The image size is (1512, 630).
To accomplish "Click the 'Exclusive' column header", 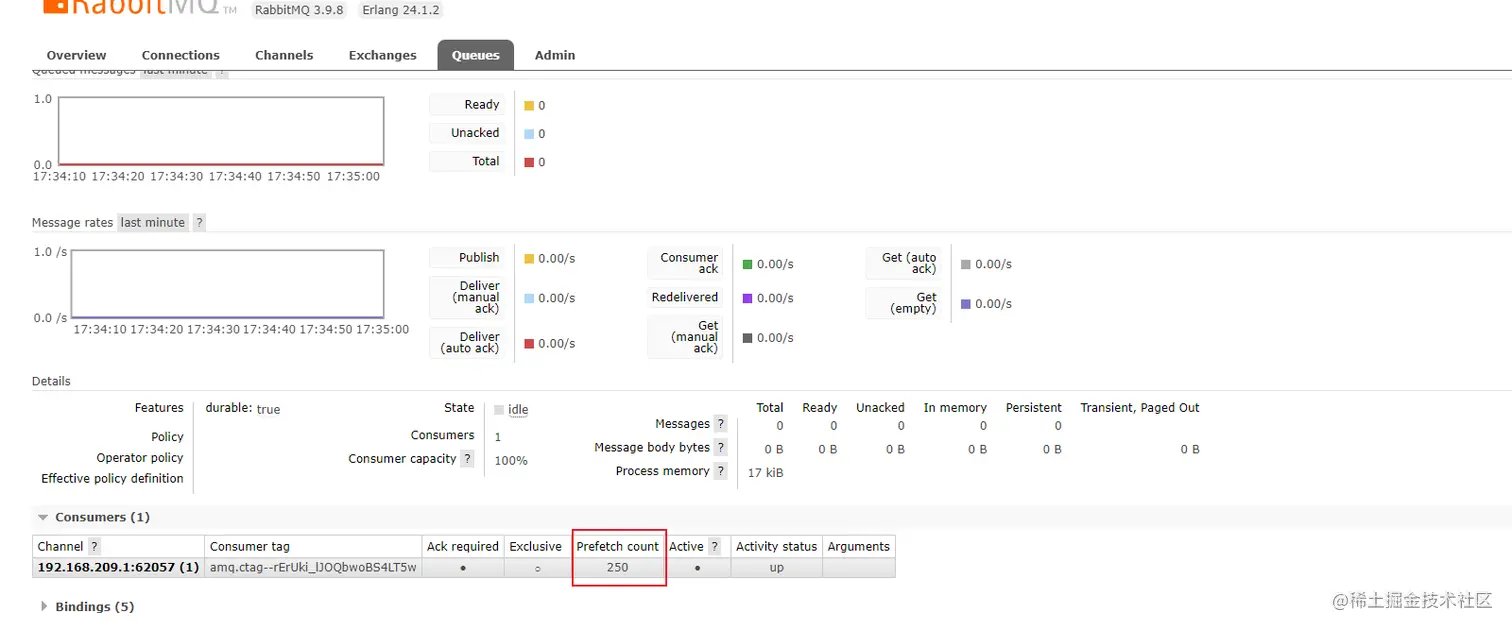I will (536, 546).
